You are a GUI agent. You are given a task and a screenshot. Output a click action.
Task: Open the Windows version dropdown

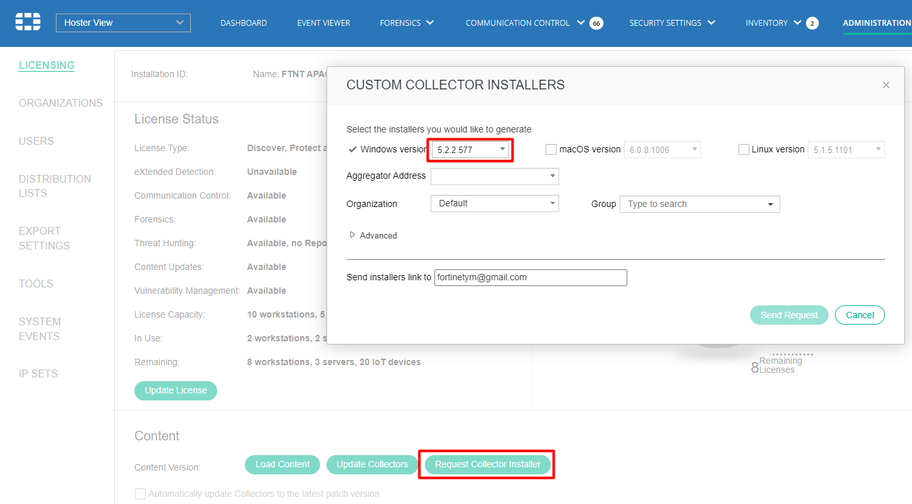470,150
